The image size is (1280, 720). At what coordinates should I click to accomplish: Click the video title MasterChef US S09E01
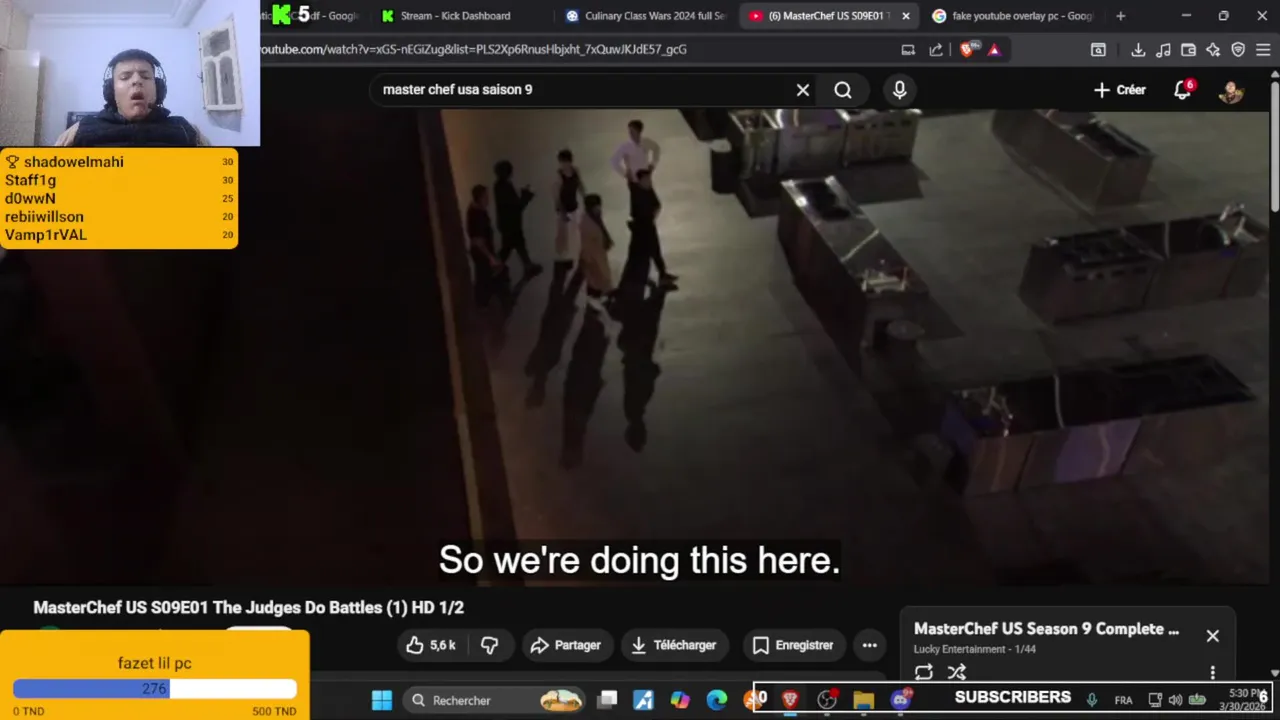coord(248,607)
